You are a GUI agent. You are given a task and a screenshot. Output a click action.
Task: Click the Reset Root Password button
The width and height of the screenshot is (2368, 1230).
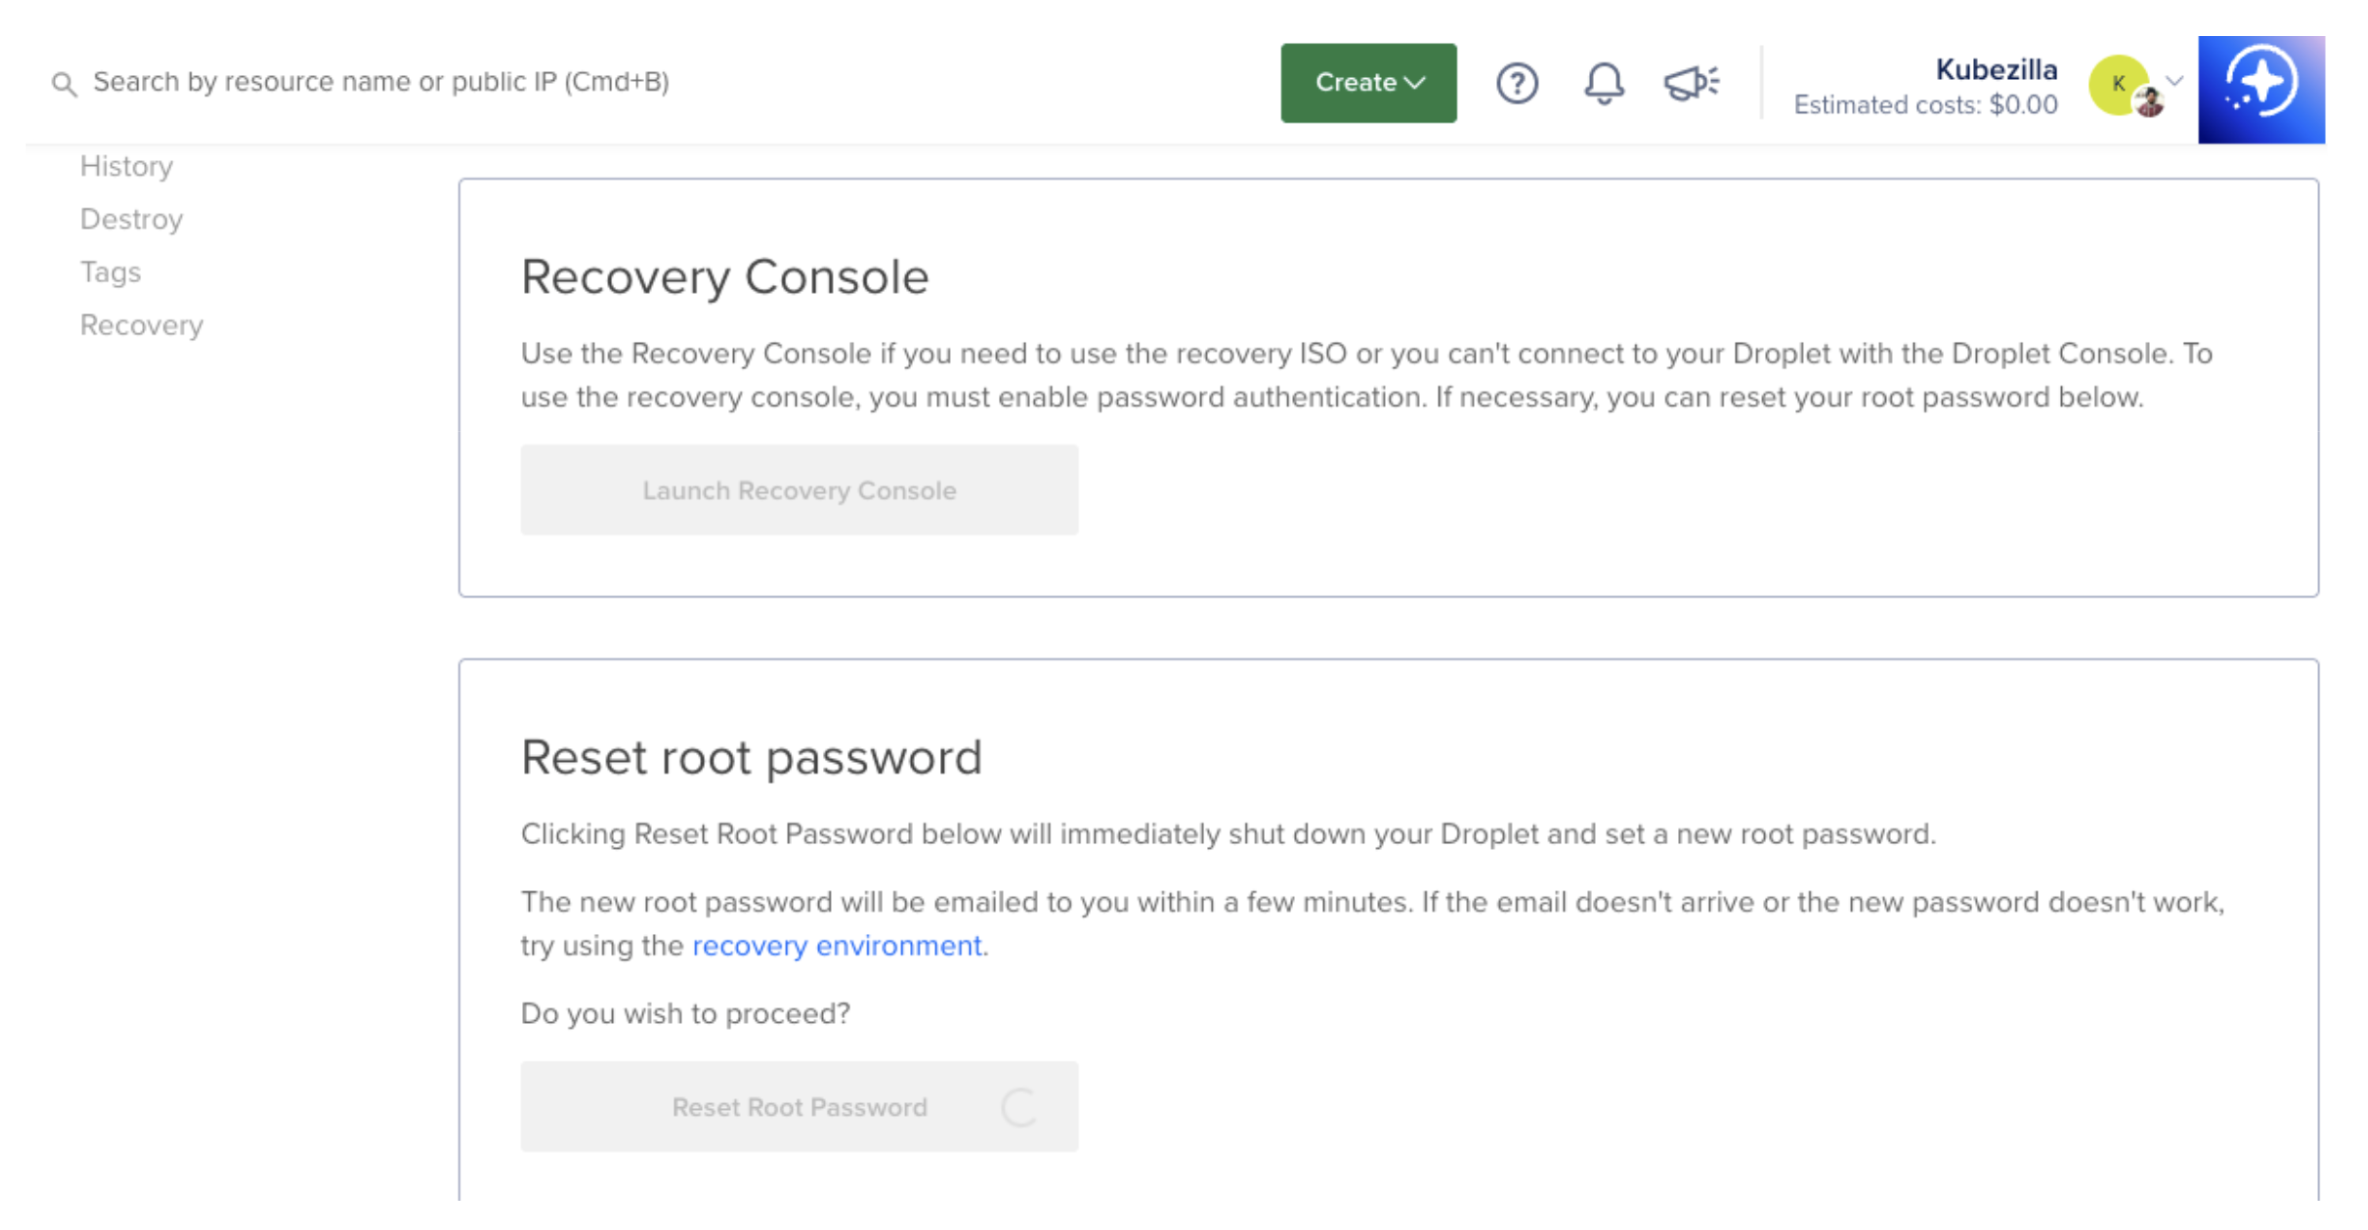(799, 1106)
